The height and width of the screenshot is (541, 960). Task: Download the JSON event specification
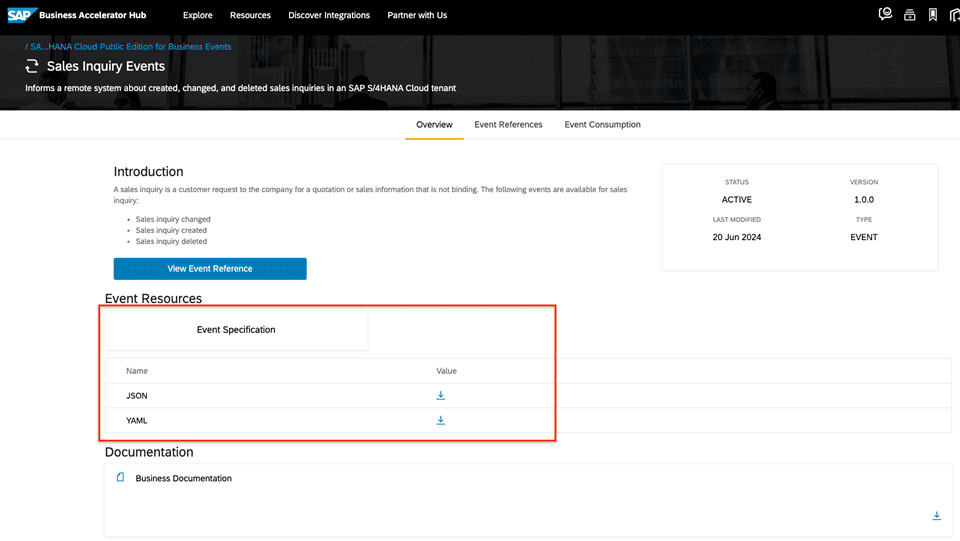pos(440,395)
